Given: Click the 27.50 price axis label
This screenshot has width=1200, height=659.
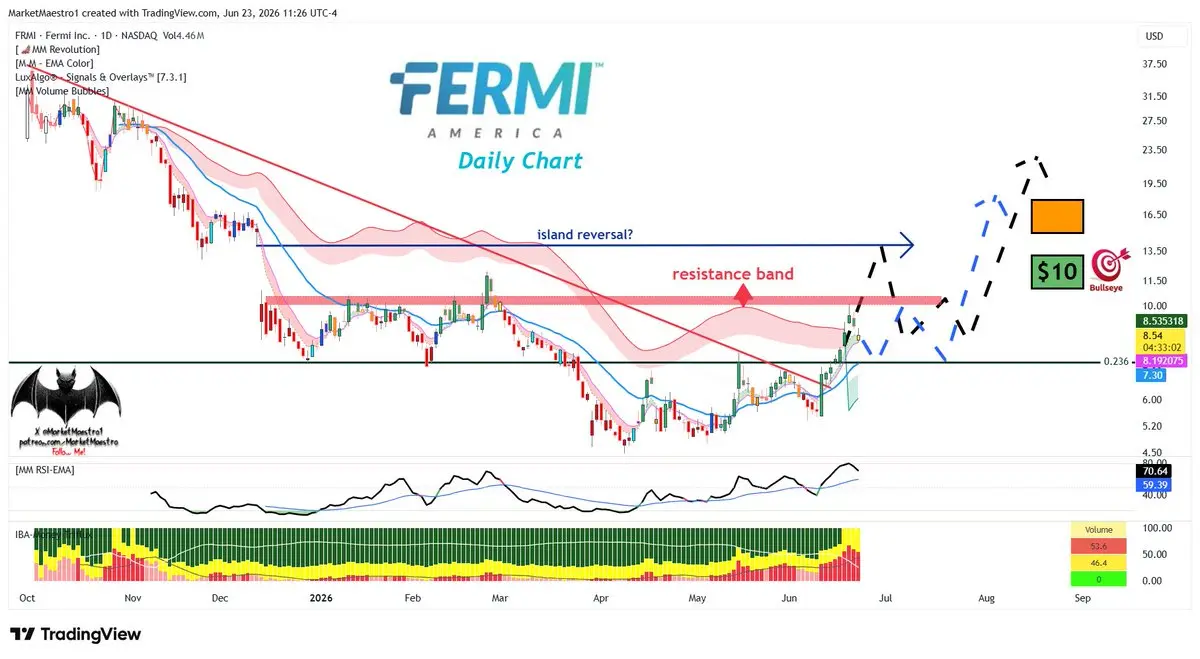Looking at the screenshot, I should [x=1155, y=122].
